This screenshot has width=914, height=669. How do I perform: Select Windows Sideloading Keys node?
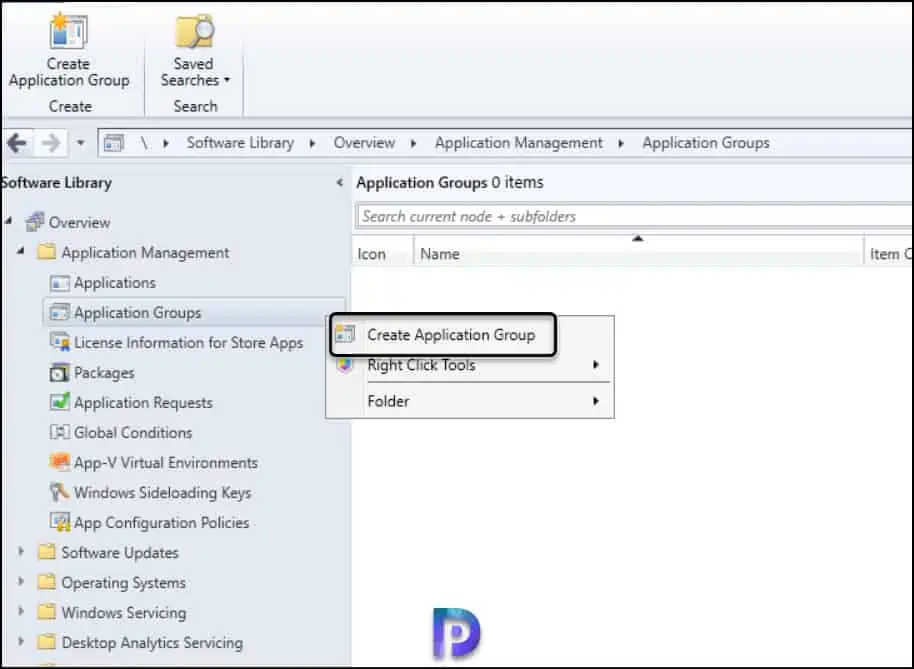tap(163, 492)
